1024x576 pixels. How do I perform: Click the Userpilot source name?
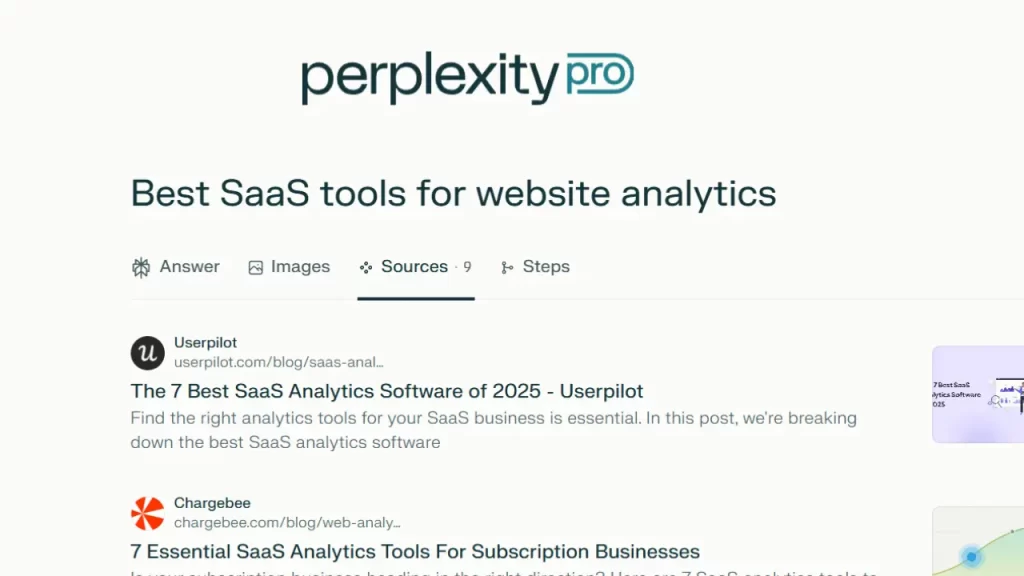206,343
